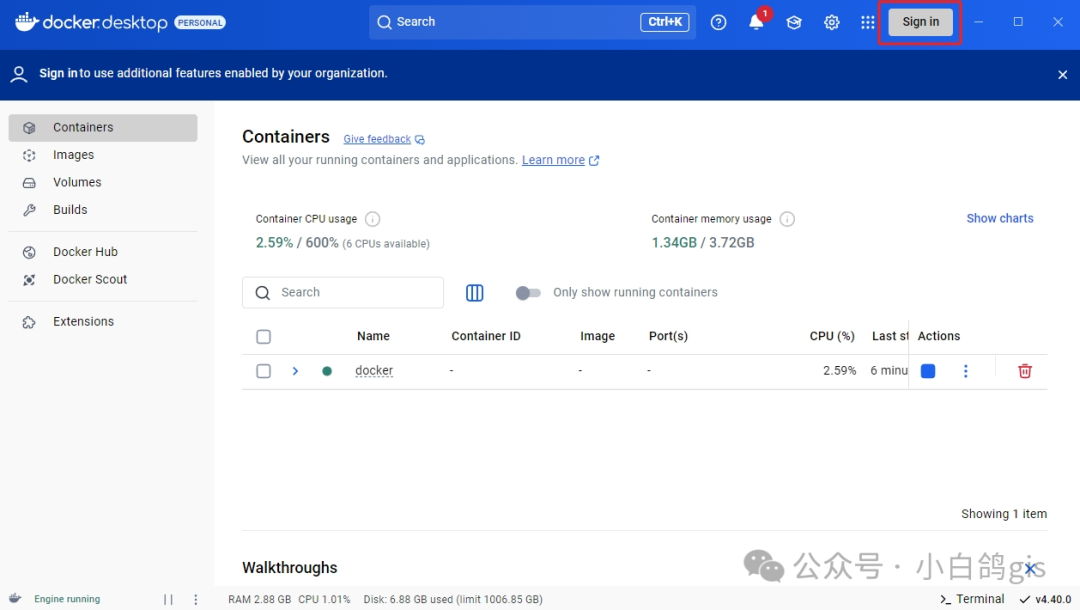
Task: Open Docker Scout in sidebar
Action: pos(103,280)
